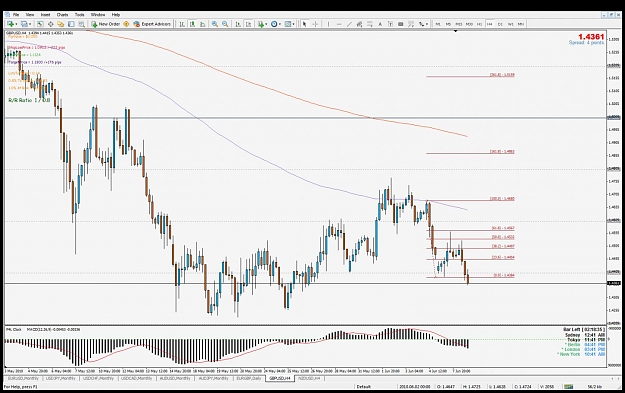Click the R/R Ratio text on chart
Viewport: 625px width, 393px height.
(29, 100)
